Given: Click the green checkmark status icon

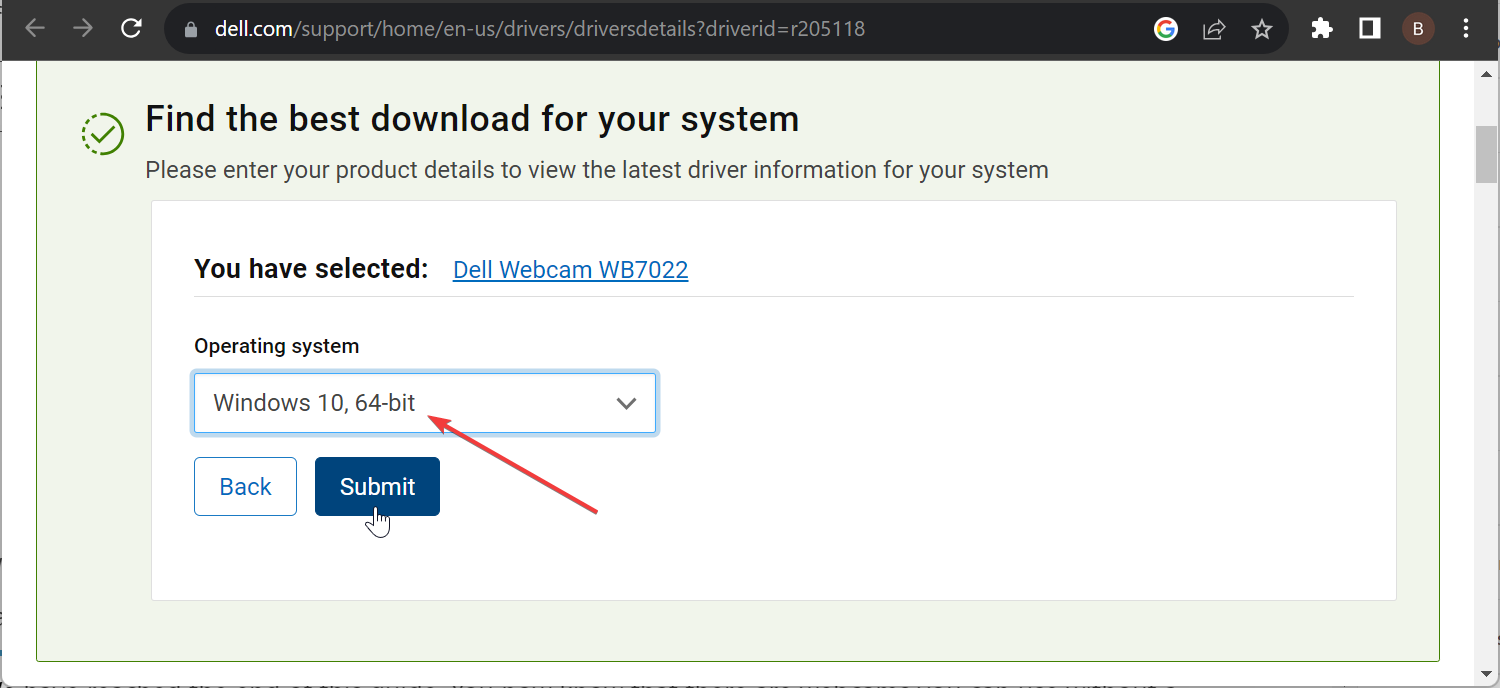Looking at the screenshot, I should click(x=103, y=133).
